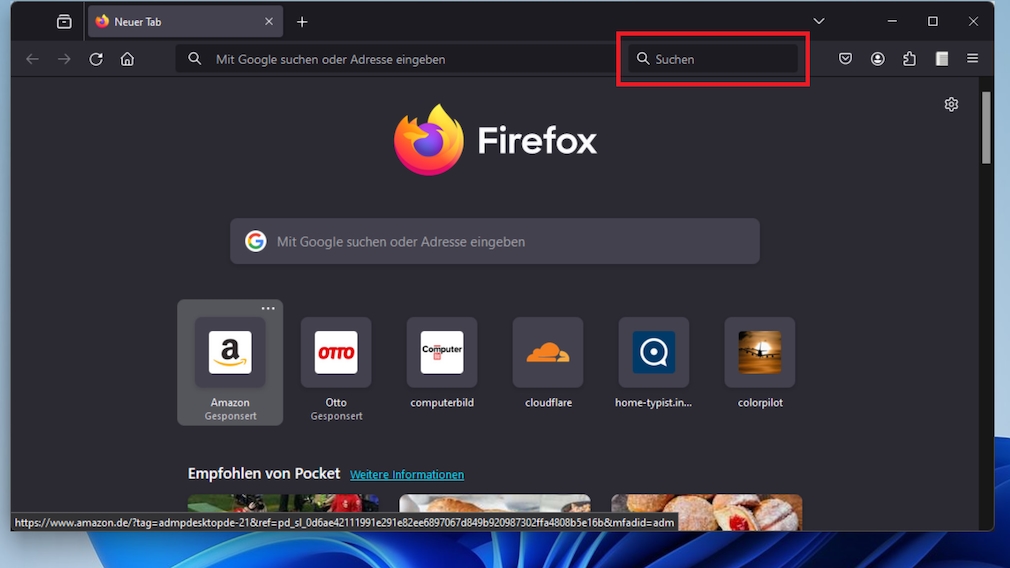
Task: Open the Amazon shortcut tile
Action: pyautogui.click(x=230, y=362)
